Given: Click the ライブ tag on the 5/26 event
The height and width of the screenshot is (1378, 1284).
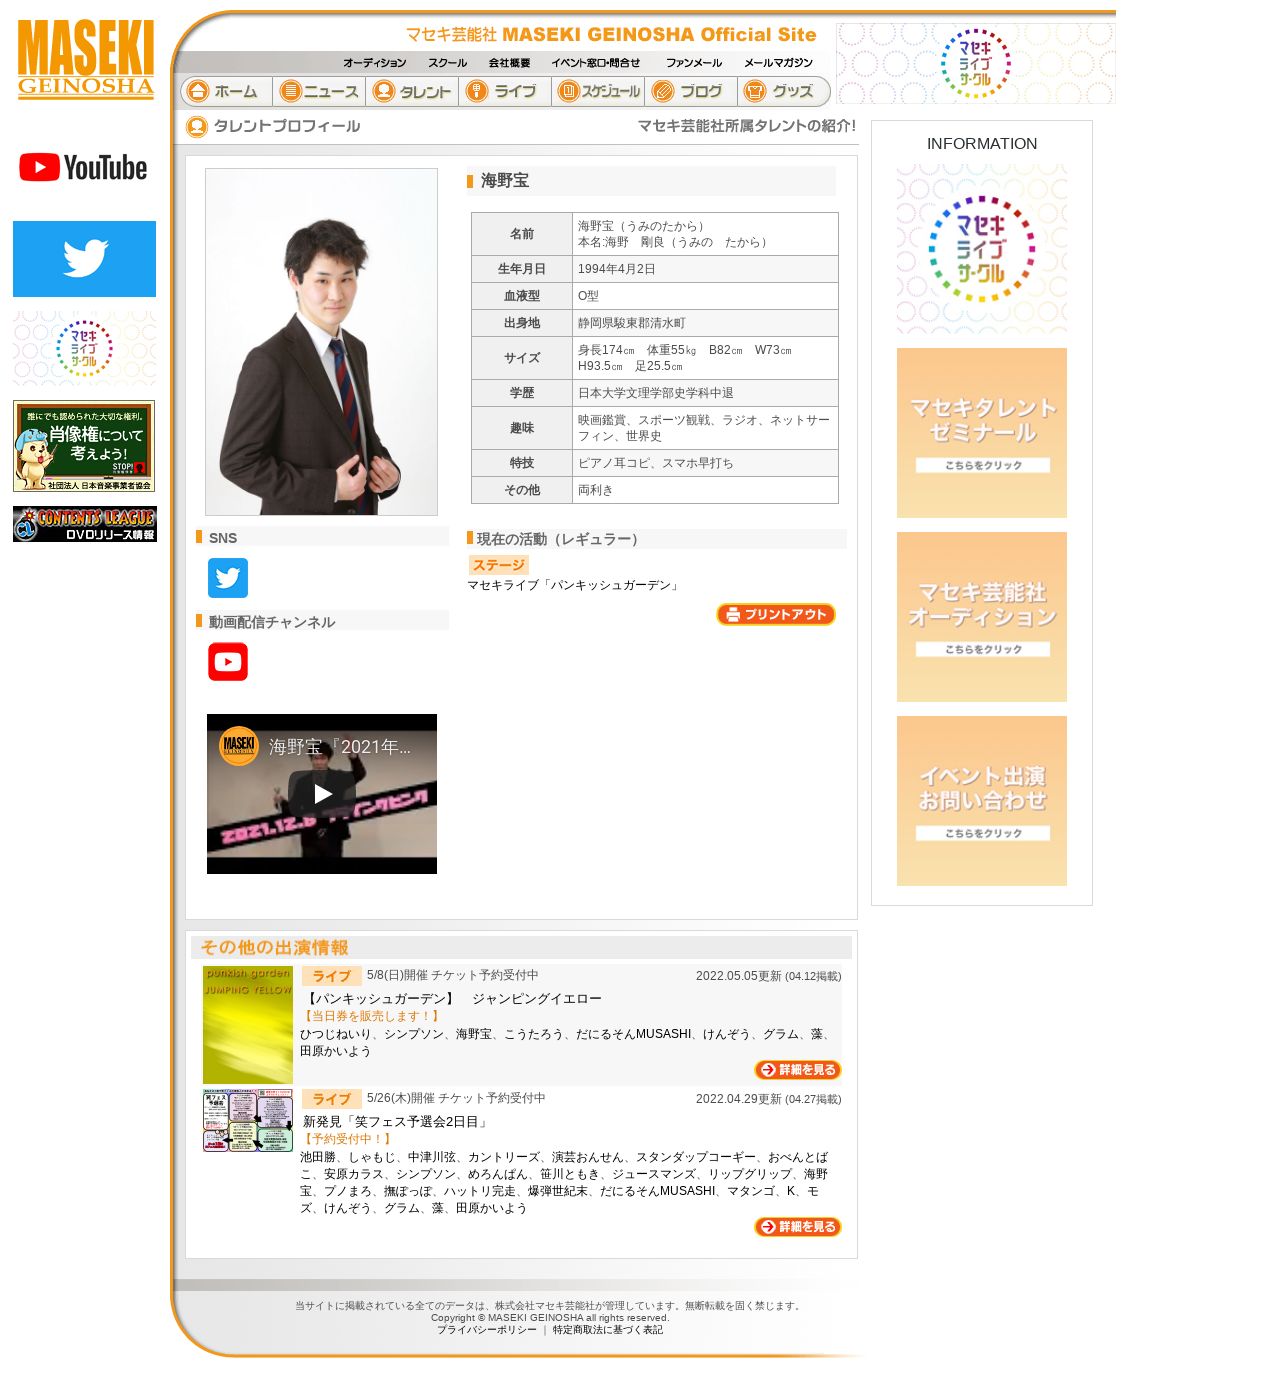Looking at the screenshot, I should pyautogui.click(x=331, y=1099).
